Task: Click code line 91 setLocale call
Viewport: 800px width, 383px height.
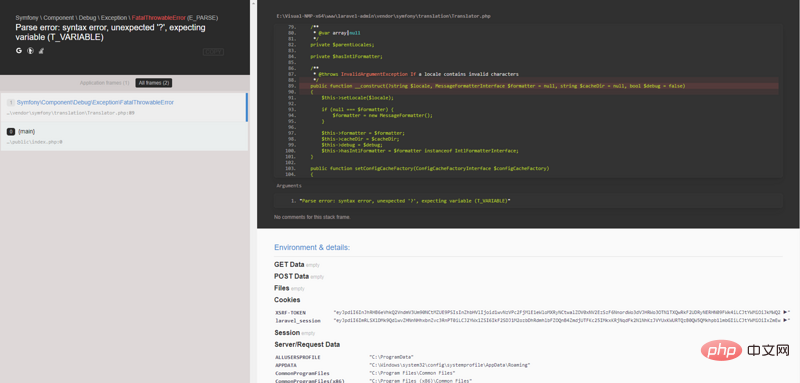Action: (357, 98)
